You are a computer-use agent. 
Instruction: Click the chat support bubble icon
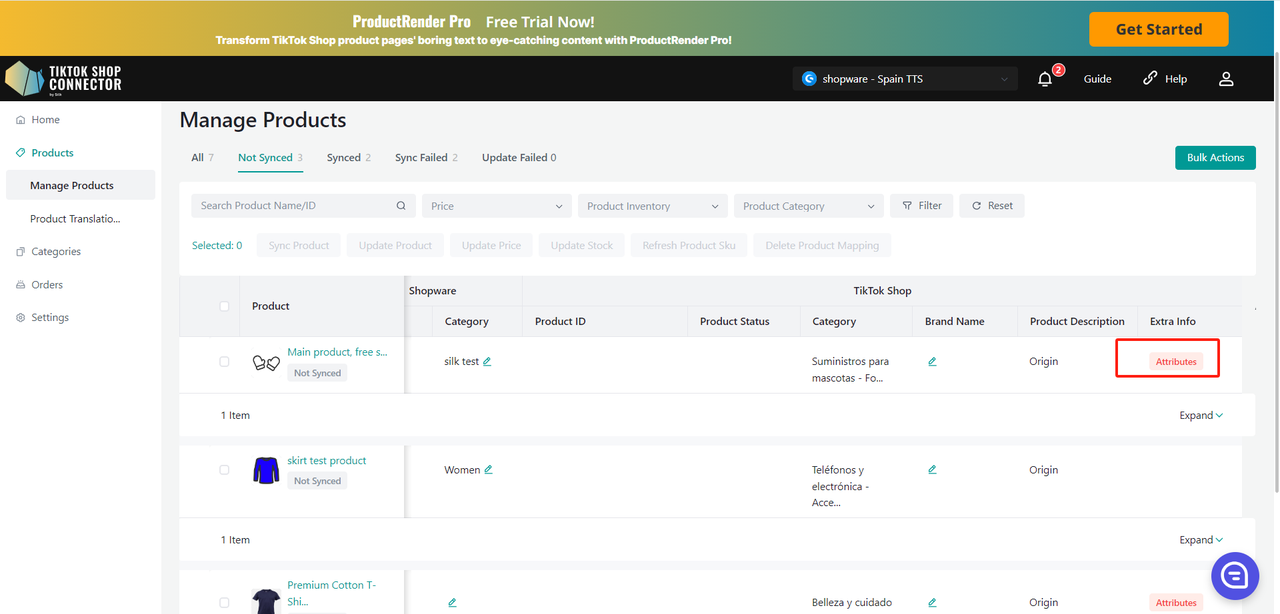pyautogui.click(x=1234, y=575)
